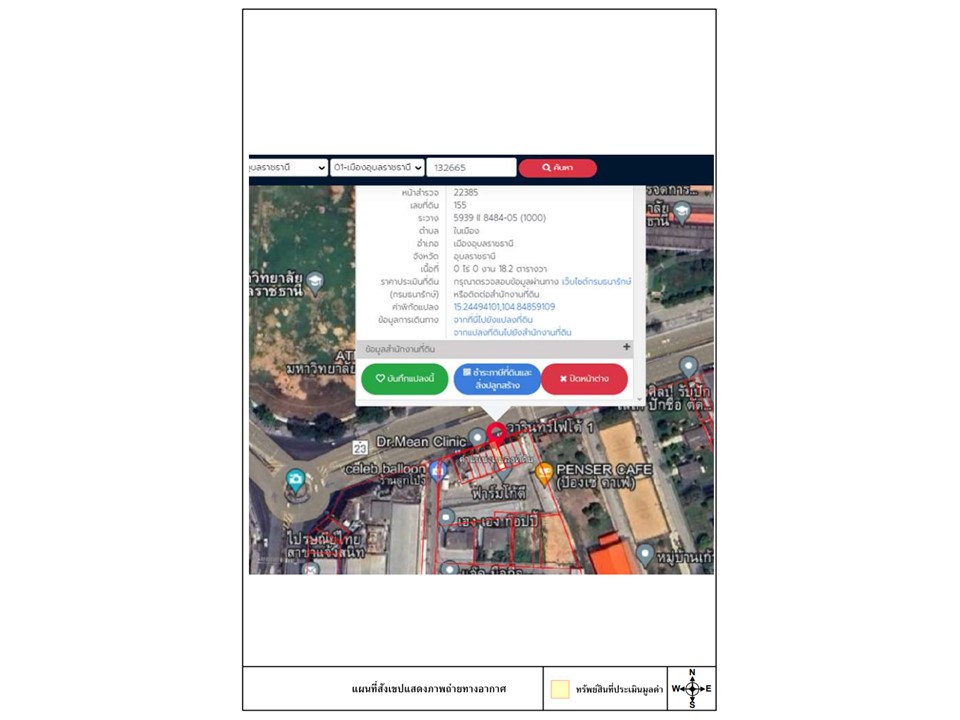Click the route 23 highway shield icon
Screen dimensions: 960x720
click(359, 448)
